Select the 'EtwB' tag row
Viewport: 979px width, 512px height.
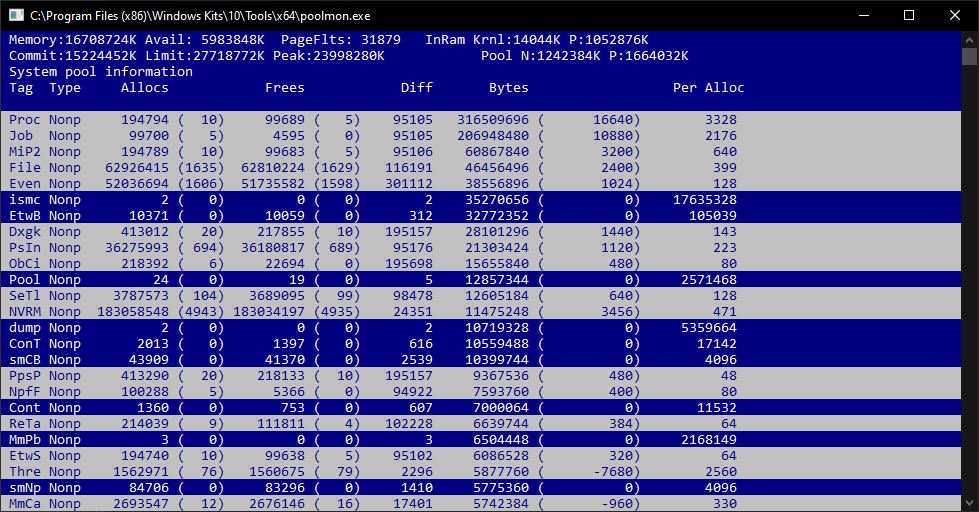[481, 215]
